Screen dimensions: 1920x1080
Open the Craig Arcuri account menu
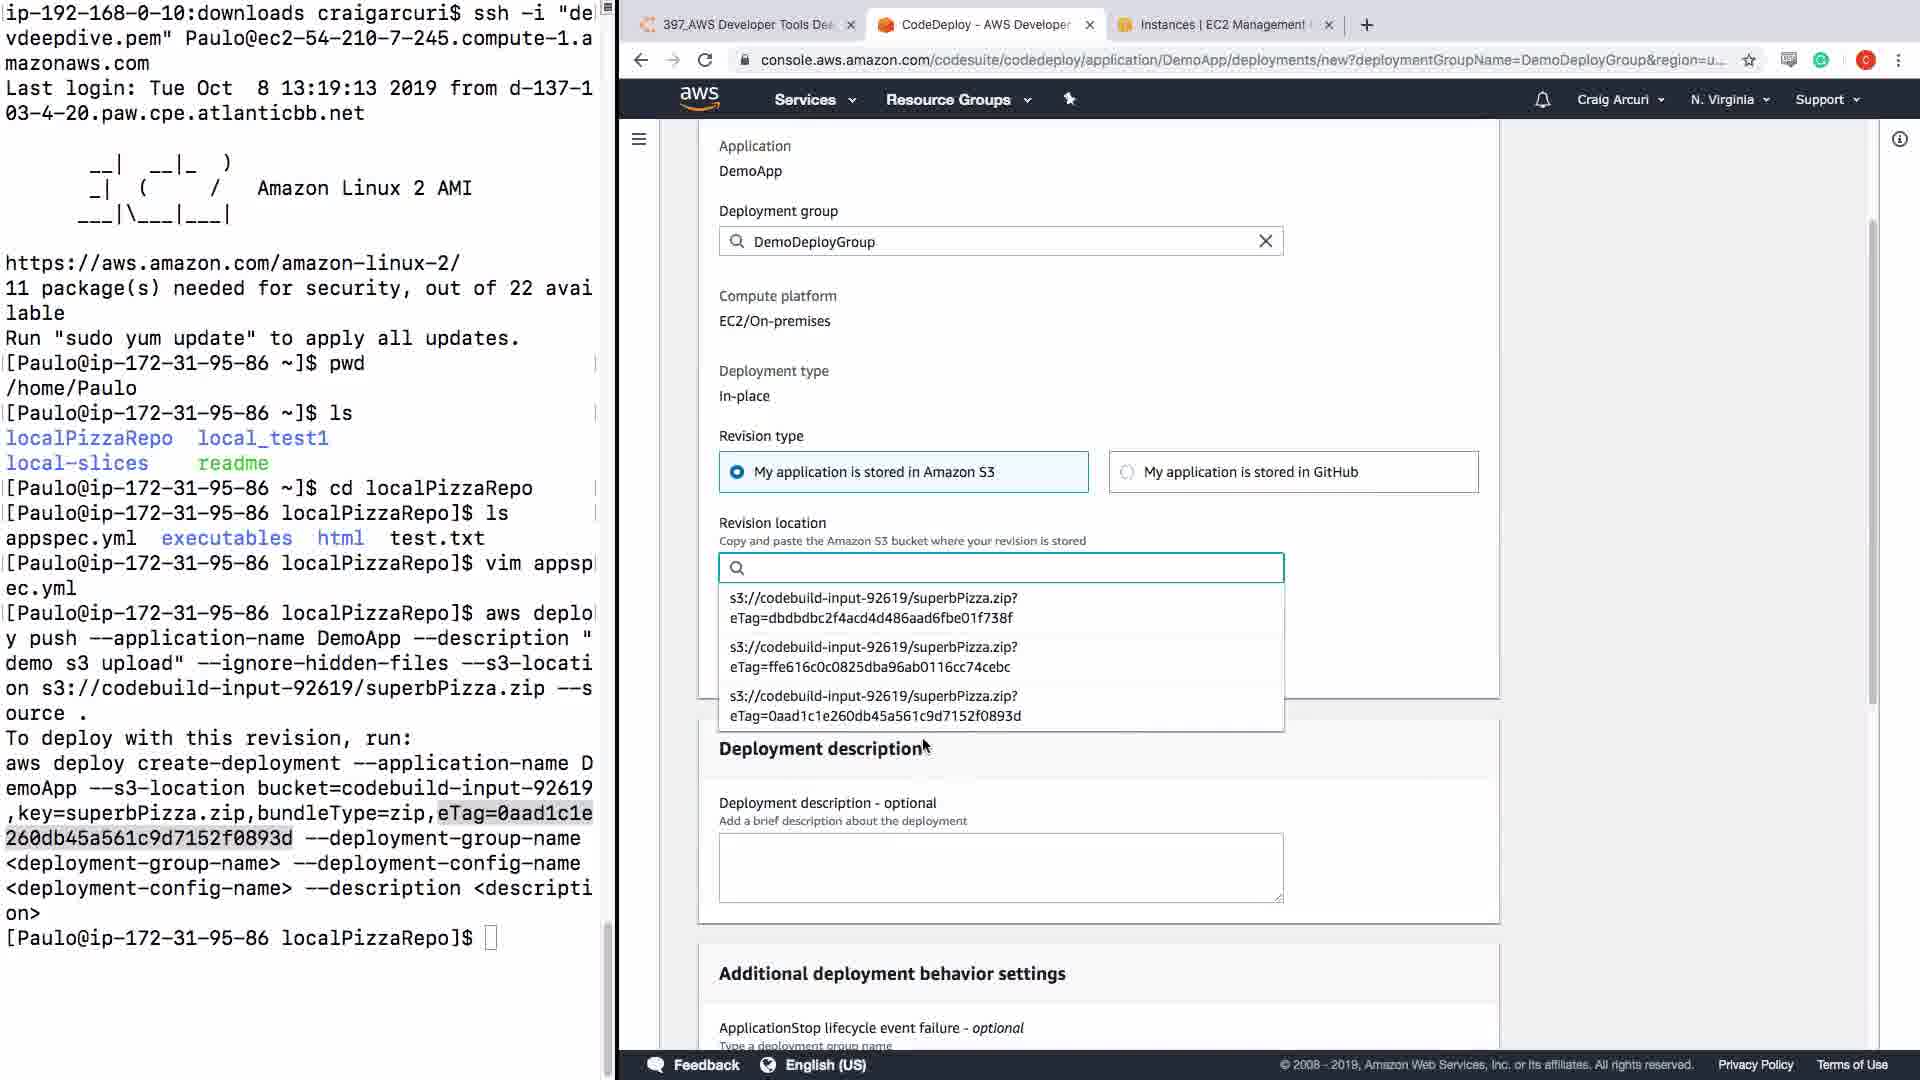1620,100
